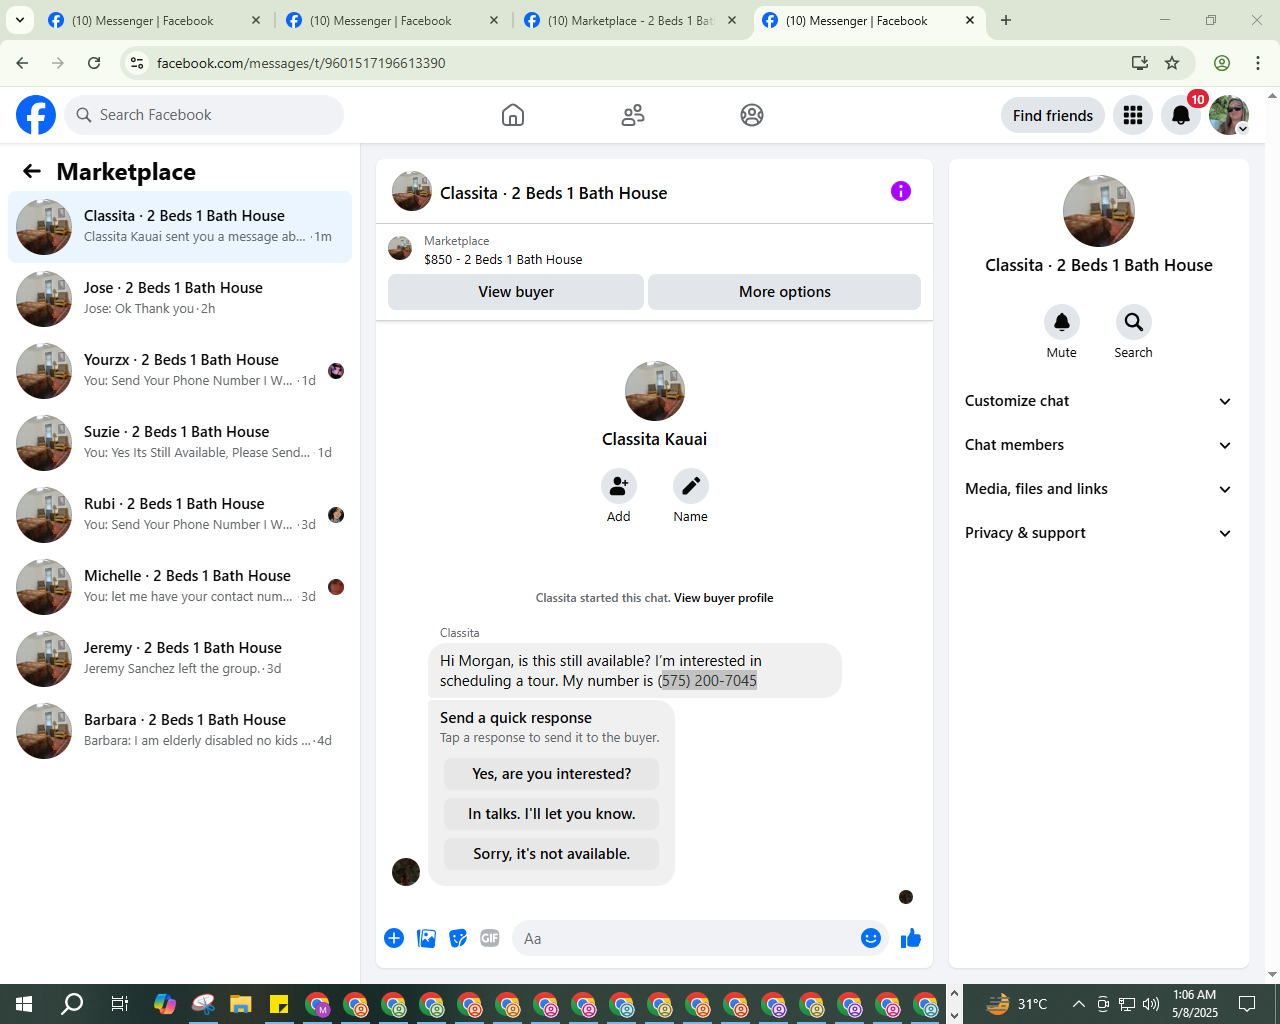Search in conversation magnifier icon
This screenshot has width=1280, height=1024.
click(1134, 322)
